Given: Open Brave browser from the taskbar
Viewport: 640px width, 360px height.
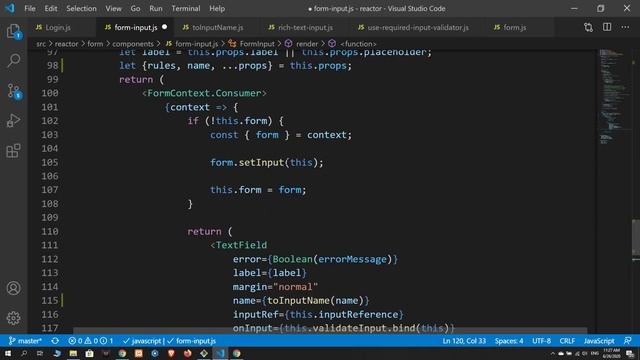Looking at the screenshot, I should pos(171,353).
